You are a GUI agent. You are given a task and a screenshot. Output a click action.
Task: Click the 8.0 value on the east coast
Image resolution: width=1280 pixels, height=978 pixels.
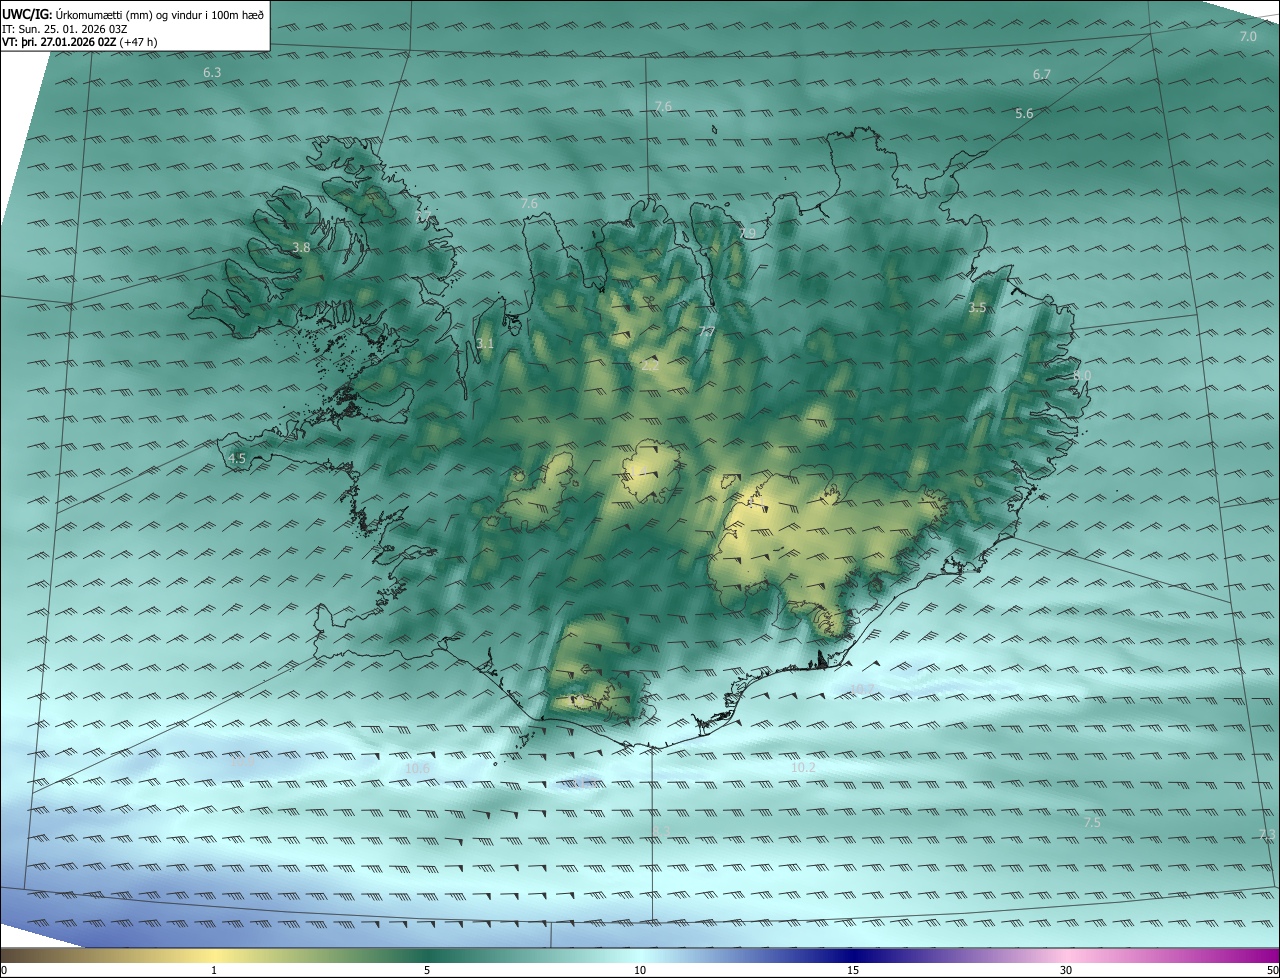1082,376
